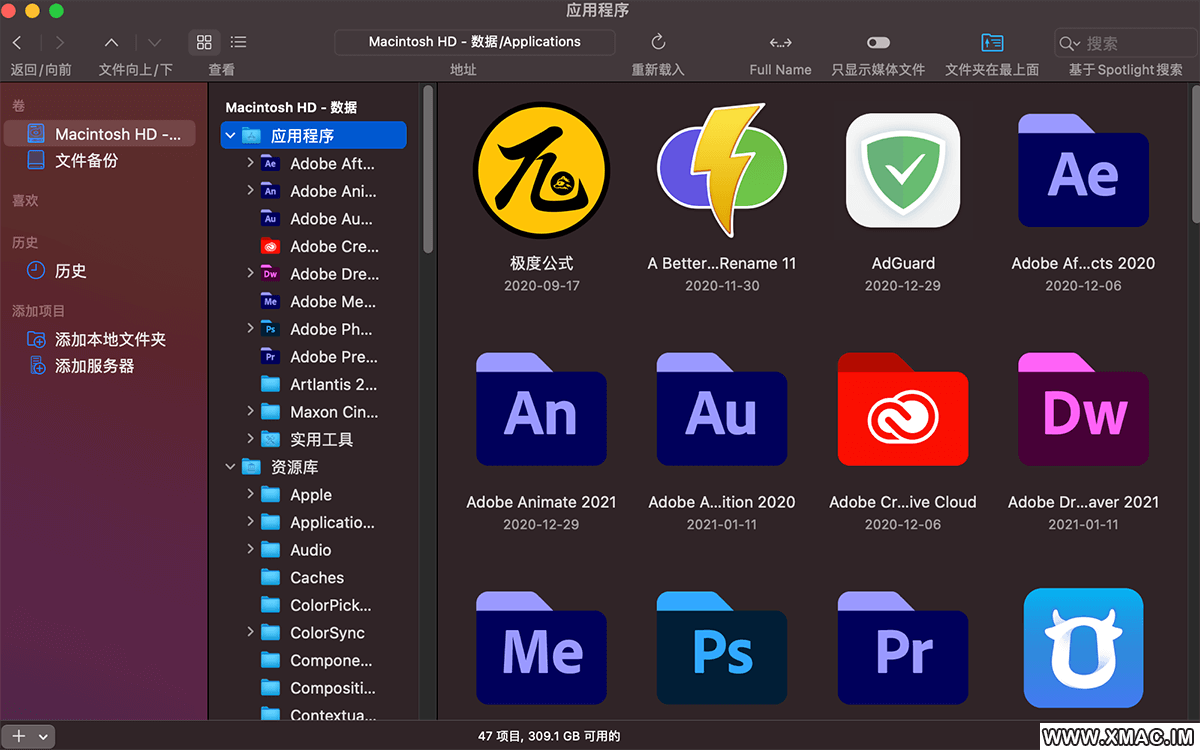Switch to list view
The image size is (1200, 750).
tap(238, 42)
